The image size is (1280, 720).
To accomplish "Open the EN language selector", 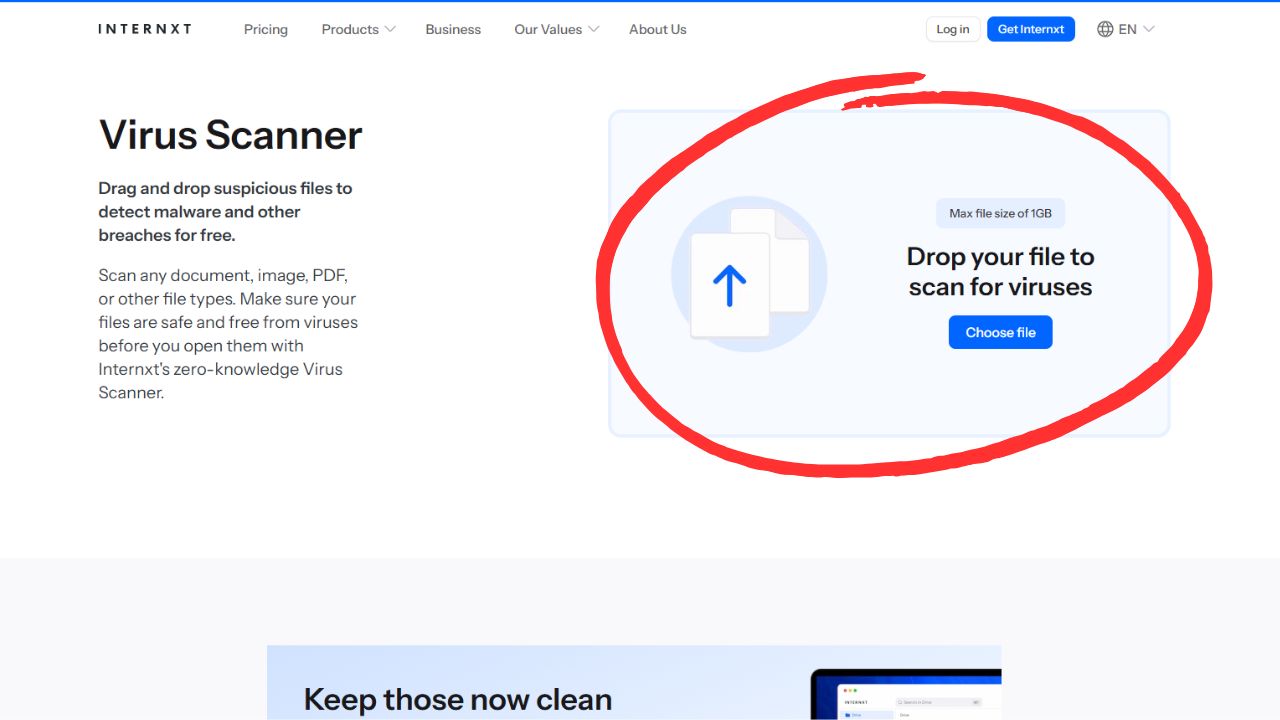I will 1127,29.
